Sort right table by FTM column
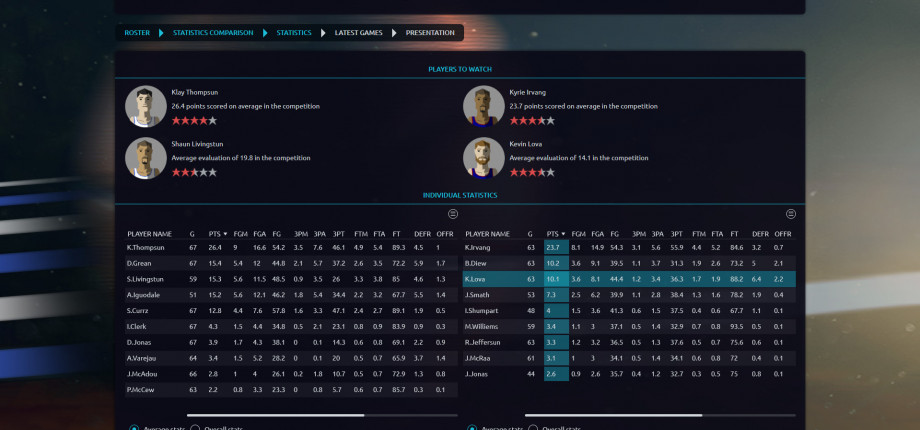 pyautogui.click(x=699, y=234)
